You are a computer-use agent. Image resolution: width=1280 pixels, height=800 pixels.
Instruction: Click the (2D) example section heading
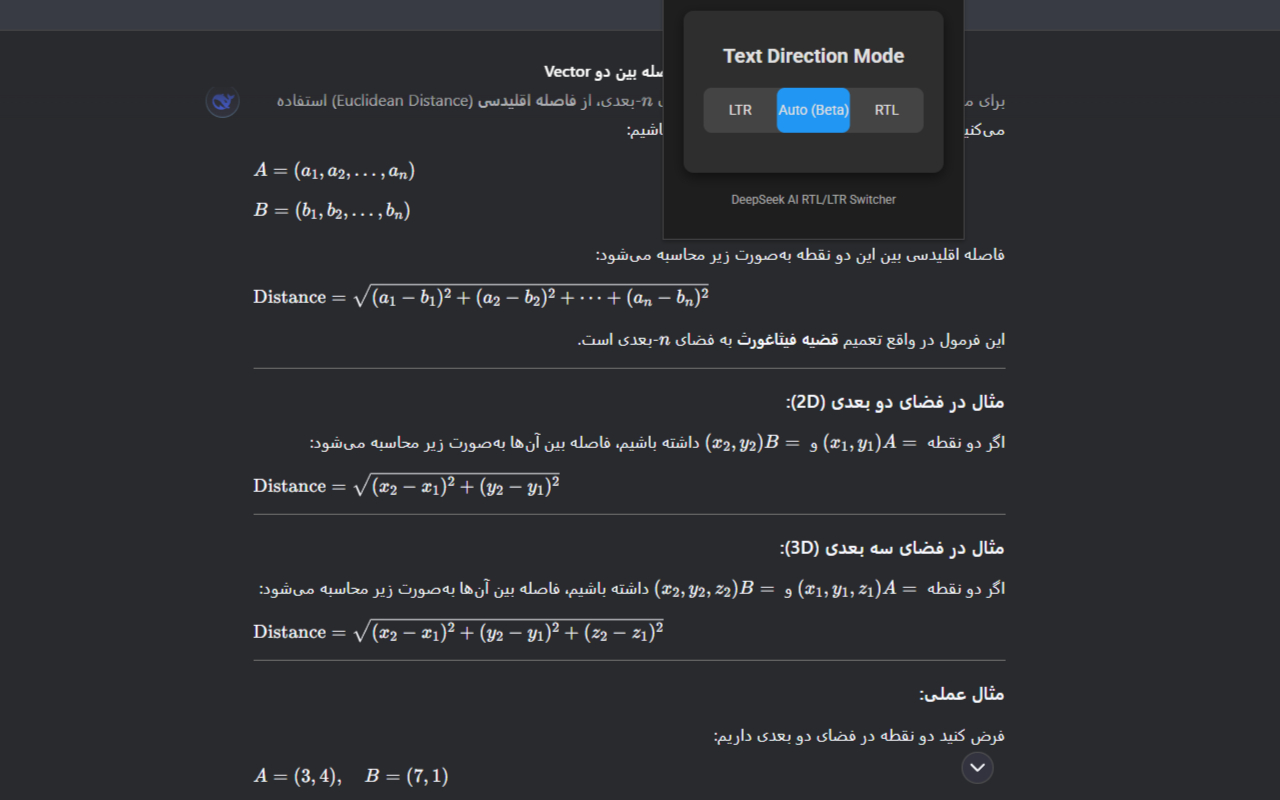[x=894, y=402]
